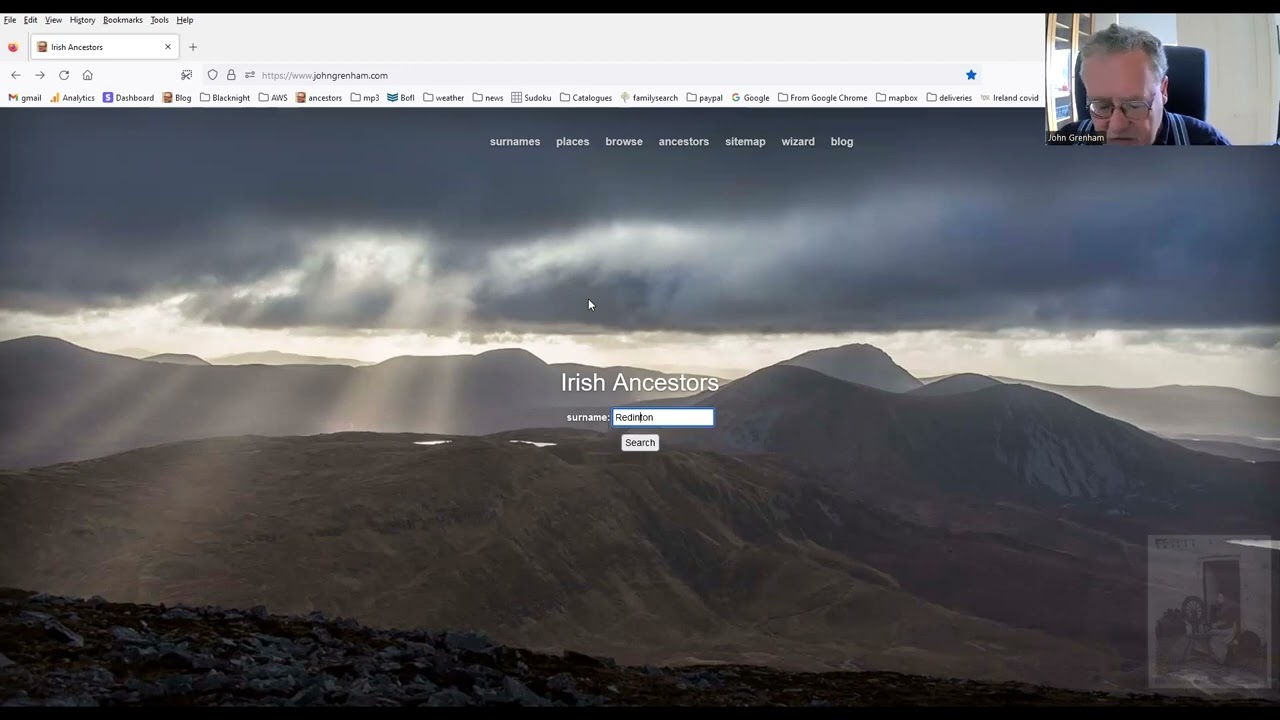Open the Analytics bookmark
The image size is (1280, 720).
click(72, 98)
